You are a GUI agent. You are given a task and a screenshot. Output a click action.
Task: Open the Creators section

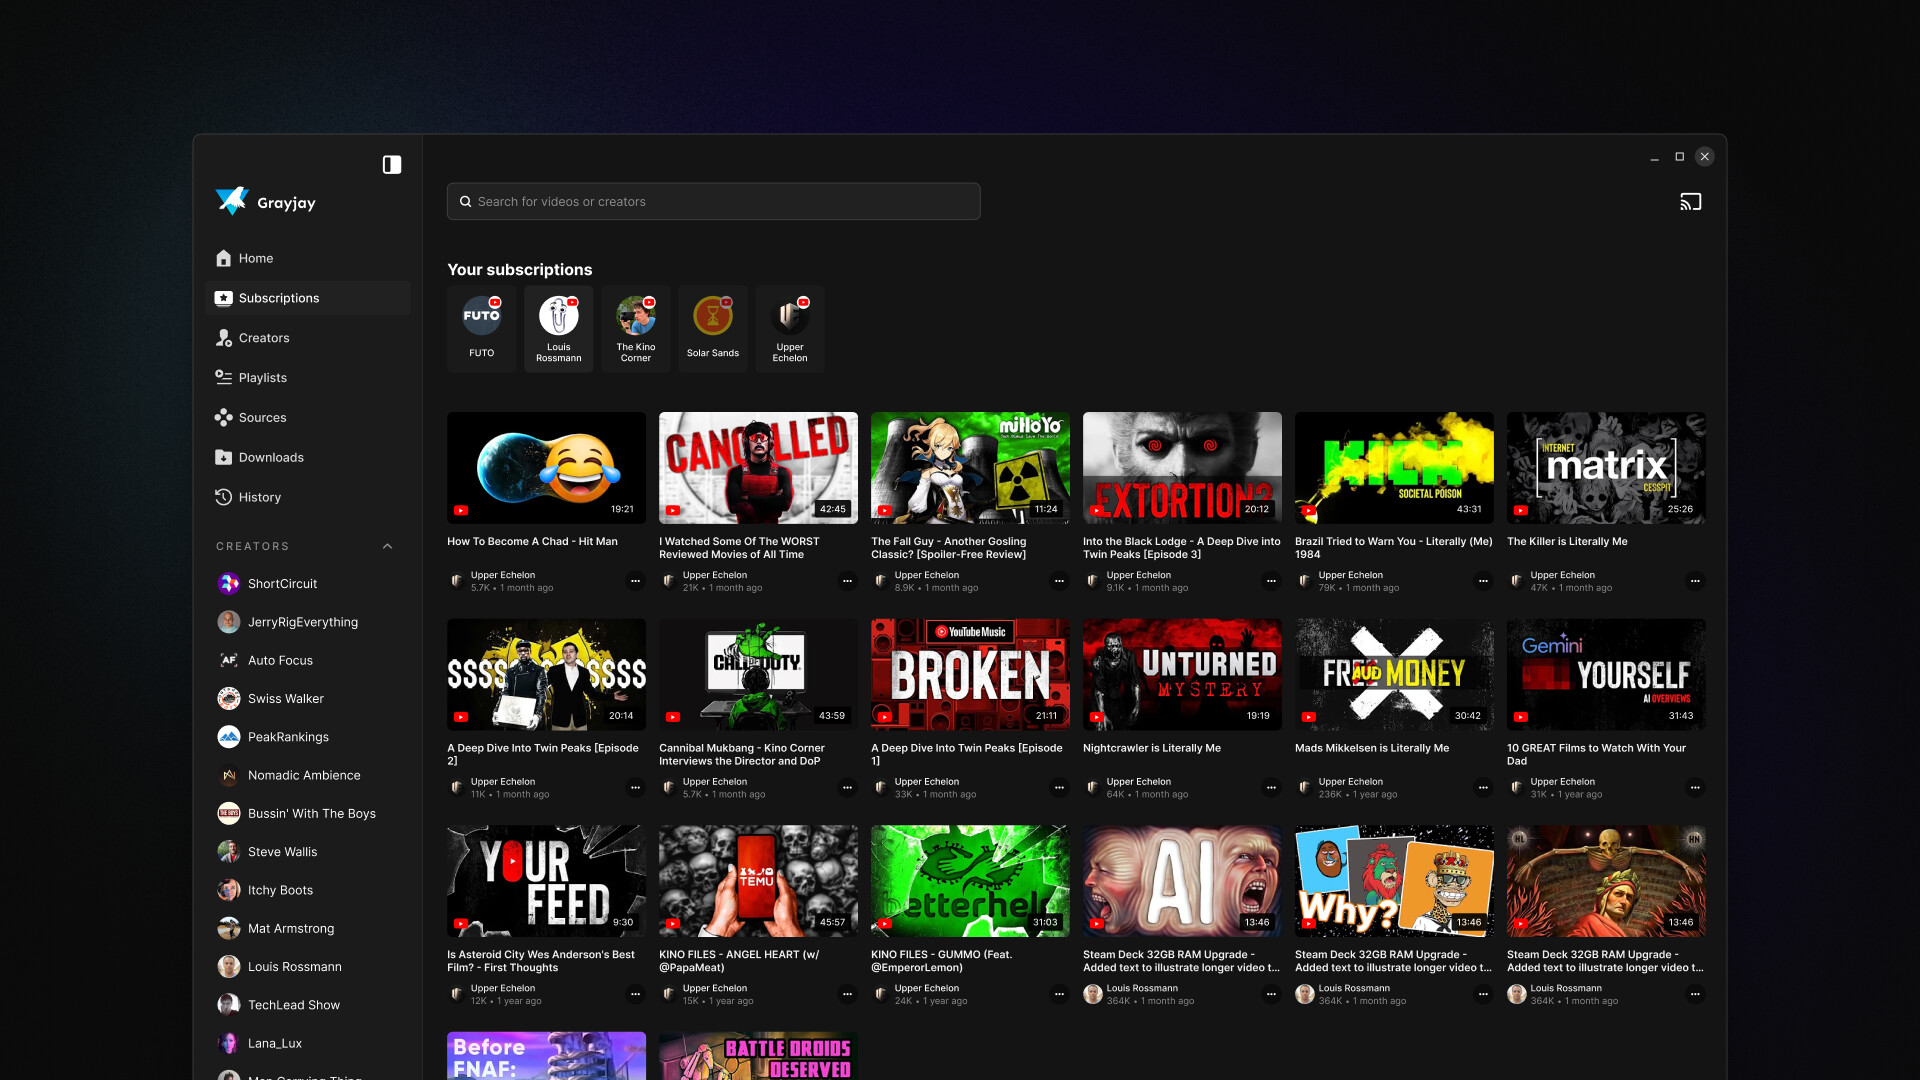pyautogui.click(x=264, y=338)
